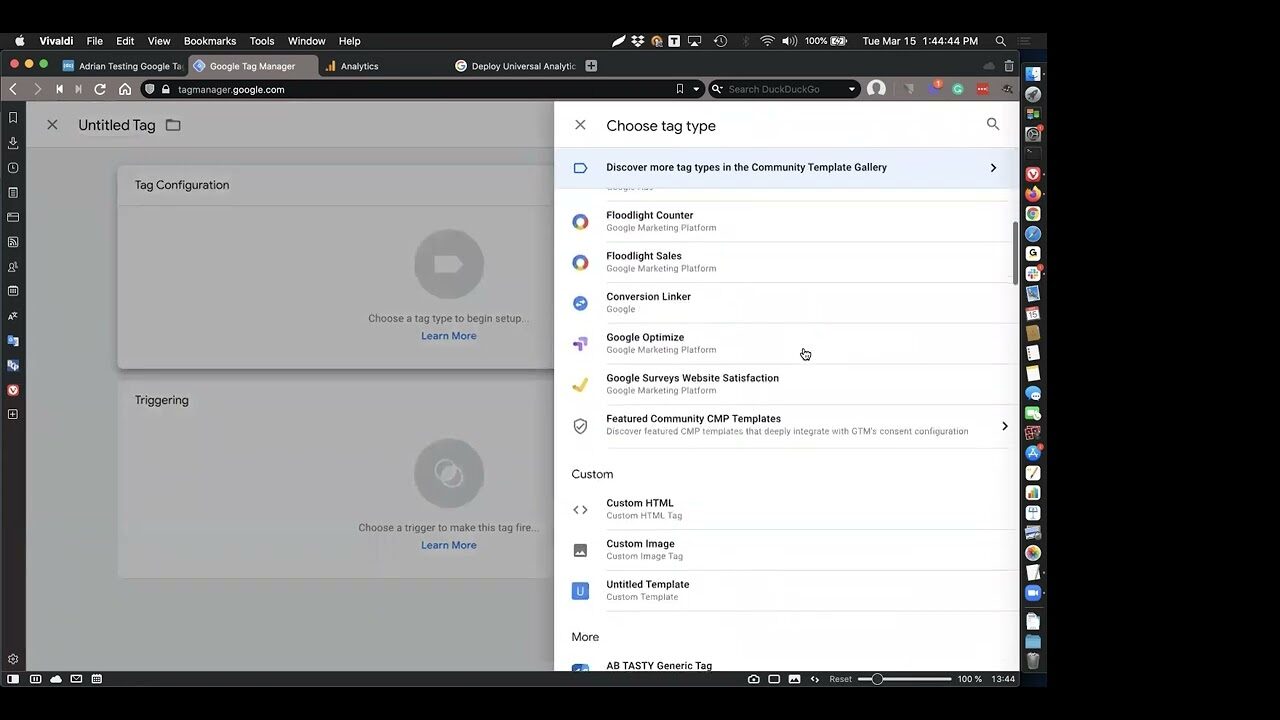Go back in browser history

pyautogui.click(x=13, y=89)
